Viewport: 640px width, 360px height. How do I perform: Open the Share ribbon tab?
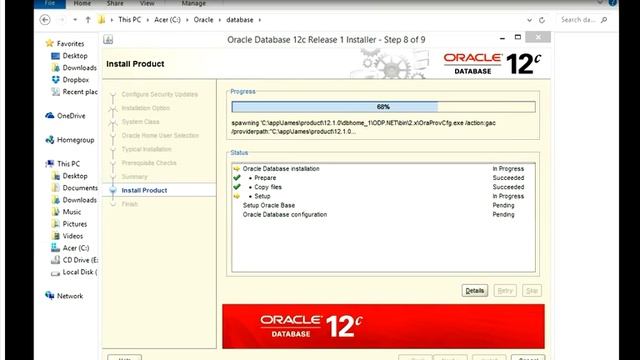(115, 3)
